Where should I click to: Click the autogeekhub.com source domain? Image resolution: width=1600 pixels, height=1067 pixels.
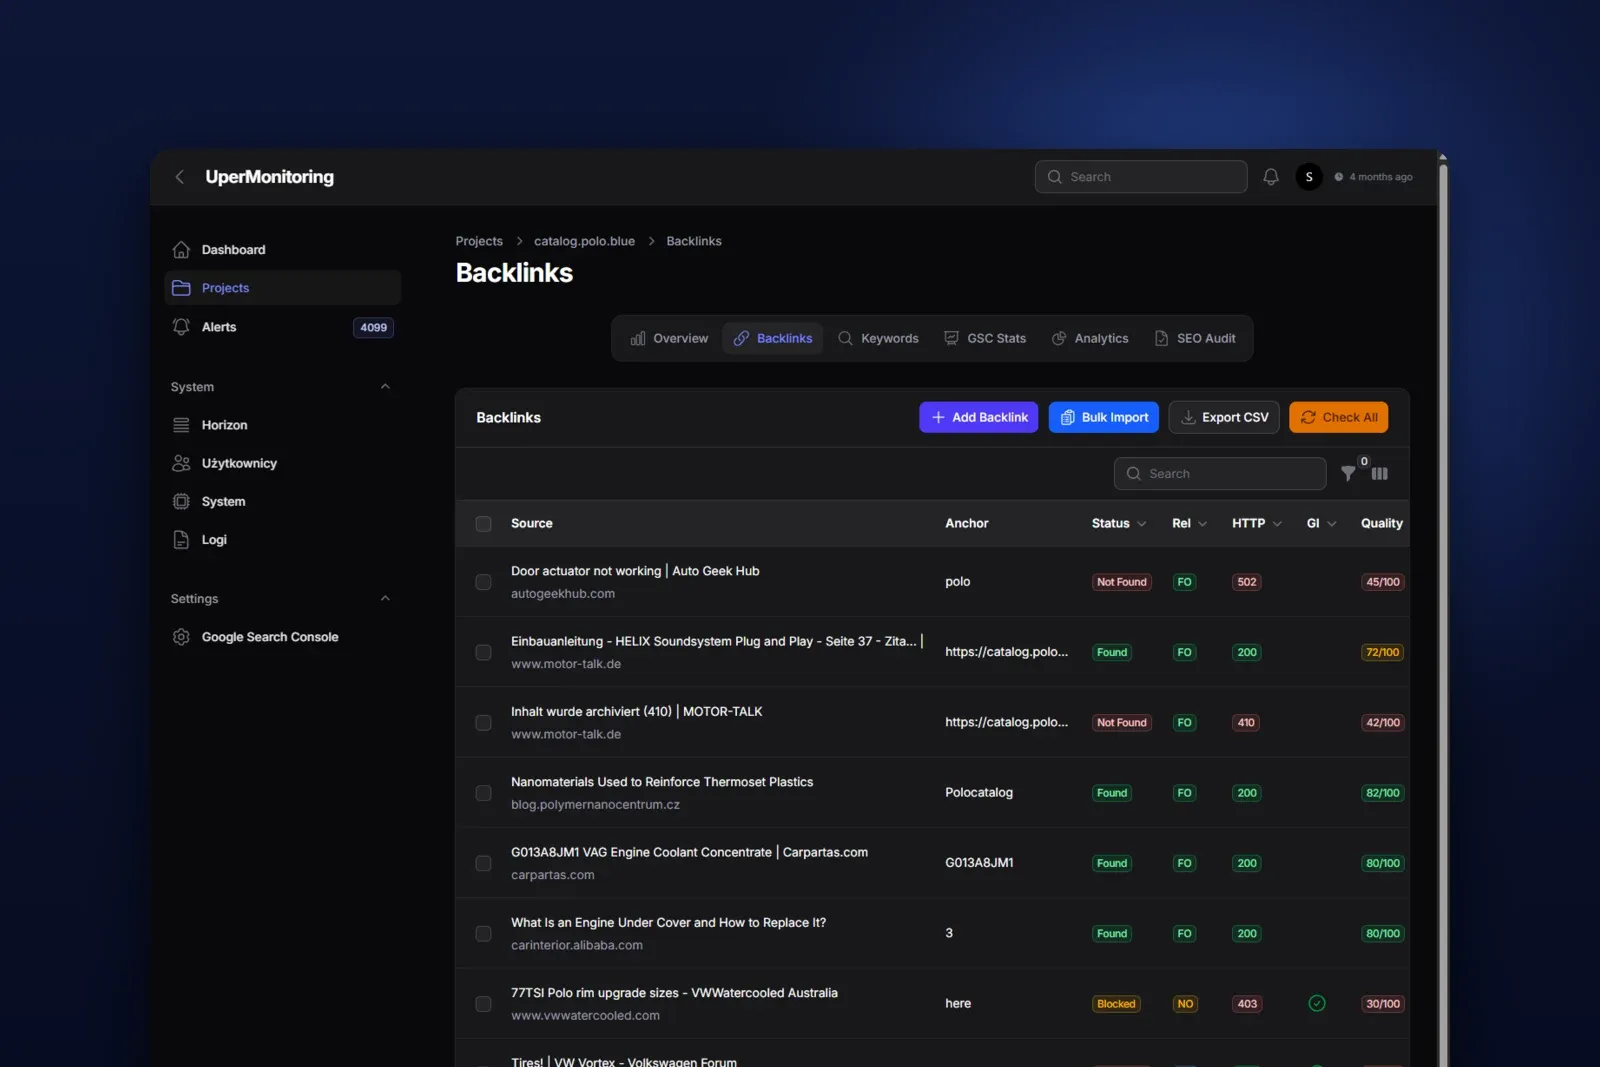563,594
